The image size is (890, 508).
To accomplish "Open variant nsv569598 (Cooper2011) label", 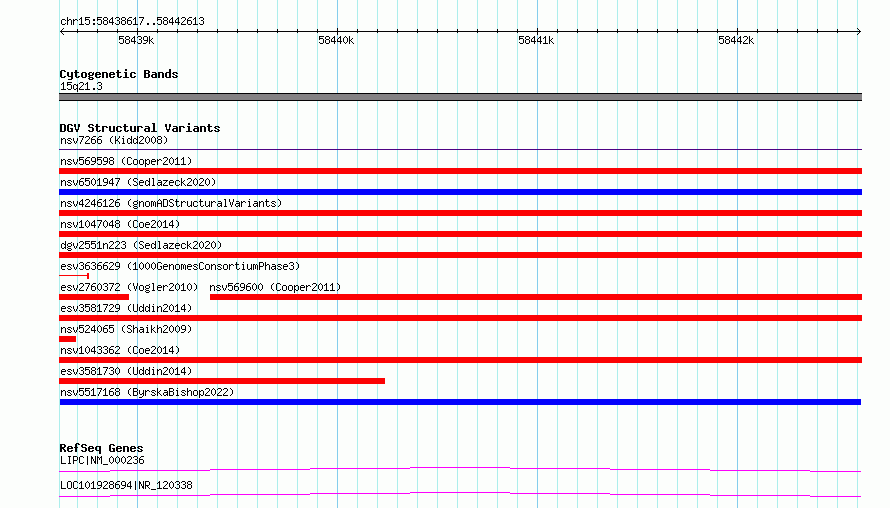I will coord(126,161).
